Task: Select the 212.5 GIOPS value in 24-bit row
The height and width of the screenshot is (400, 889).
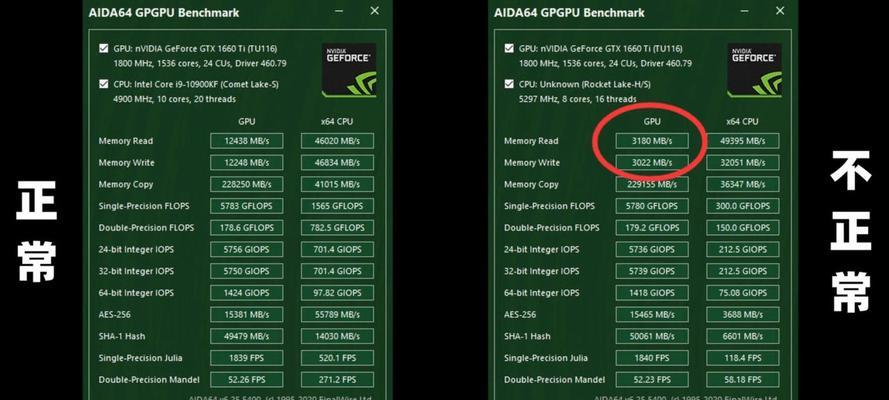Action: [x=743, y=249]
